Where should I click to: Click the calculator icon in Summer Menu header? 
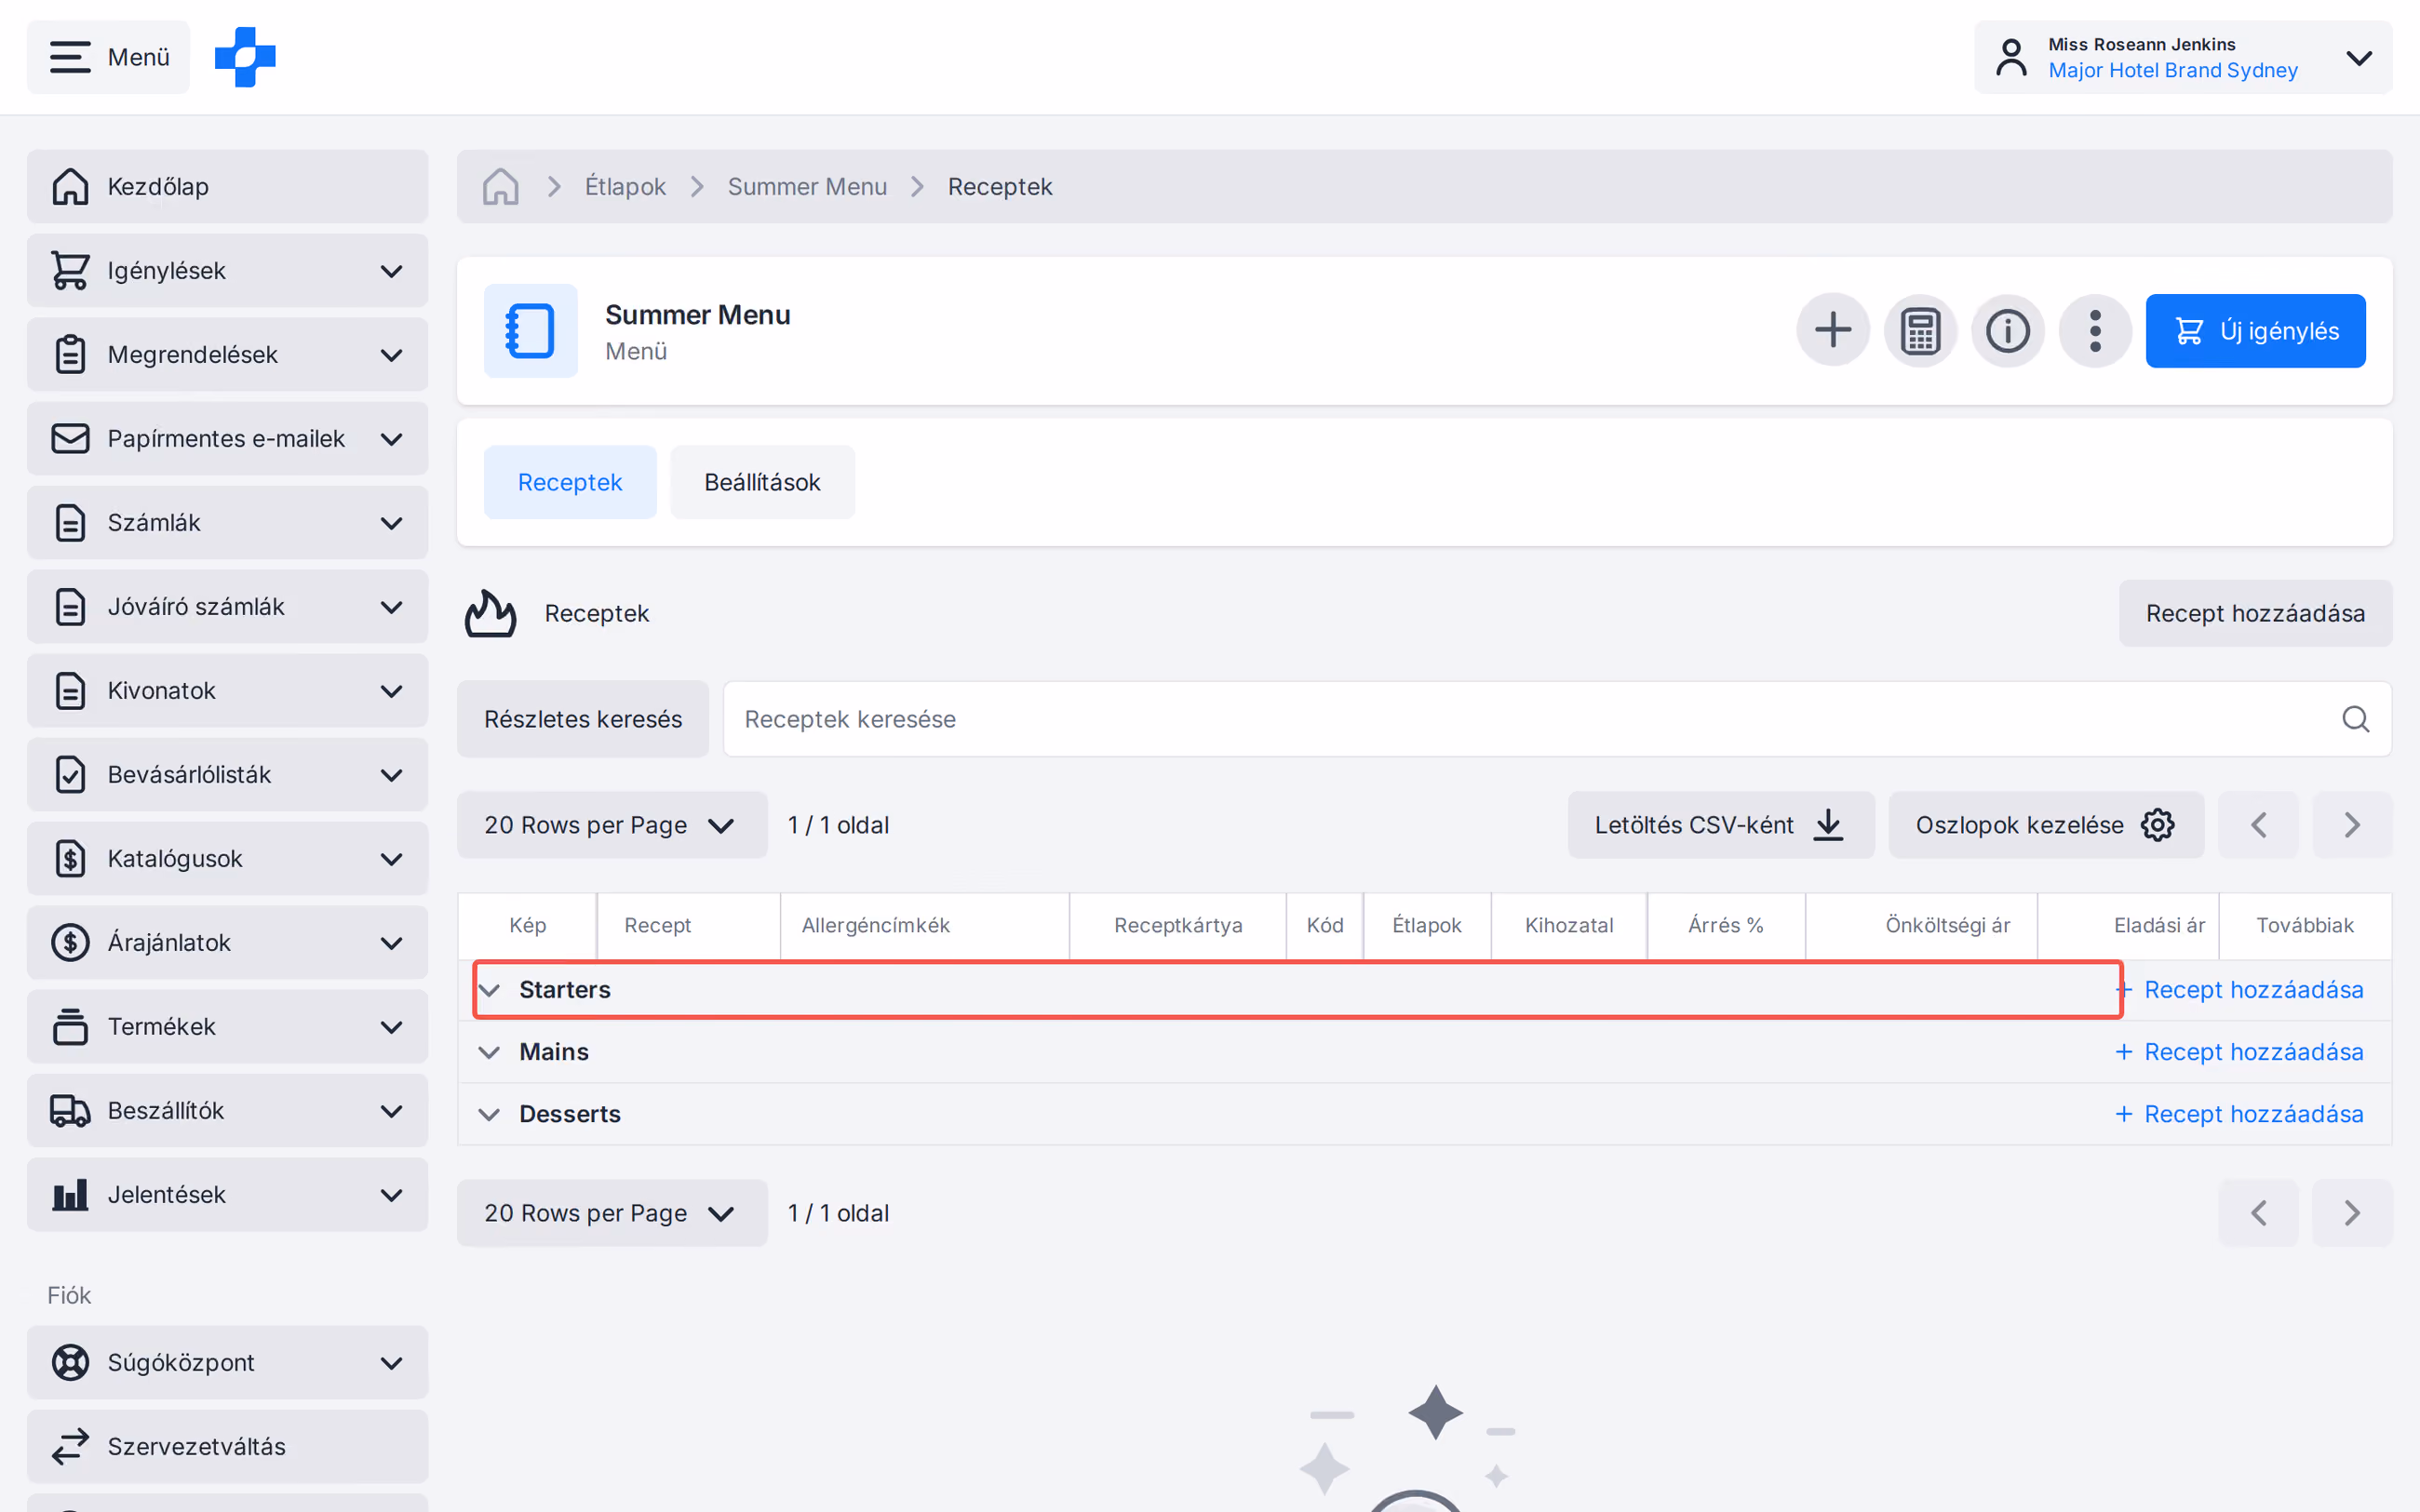click(1920, 330)
